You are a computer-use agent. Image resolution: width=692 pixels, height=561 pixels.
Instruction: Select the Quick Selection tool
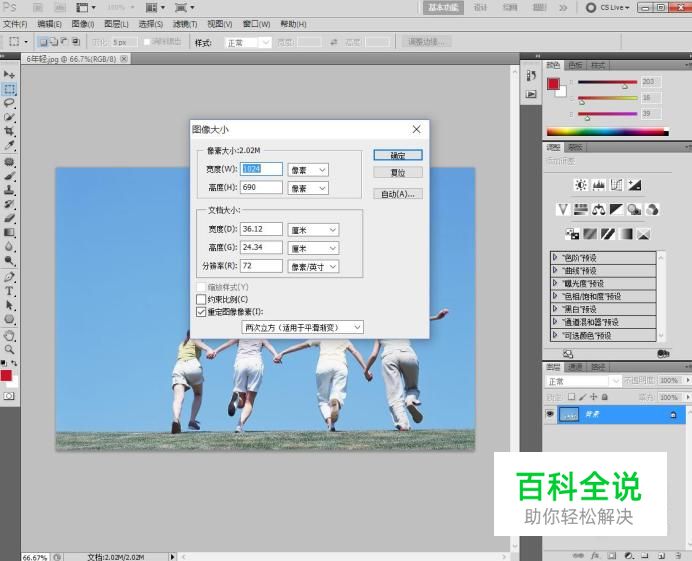pyautogui.click(x=9, y=117)
